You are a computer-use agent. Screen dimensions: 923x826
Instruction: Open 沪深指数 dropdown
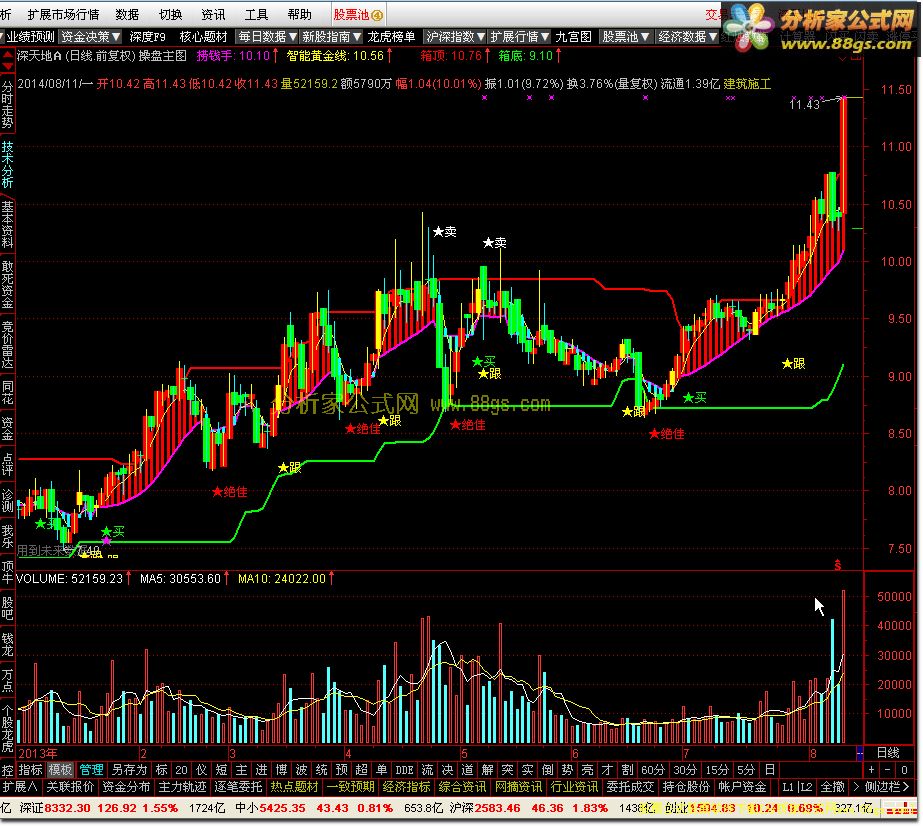tap(456, 37)
